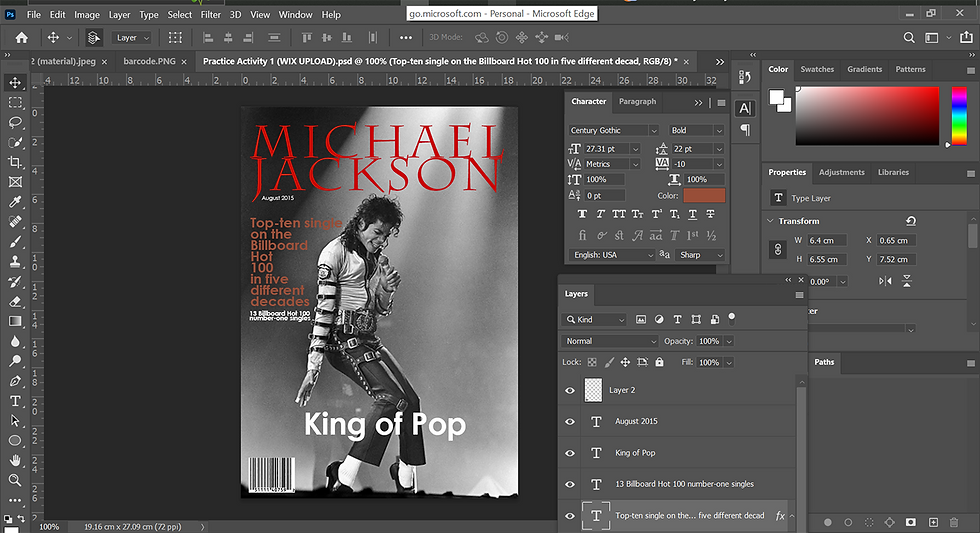Image resolution: width=980 pixels, height=533 pixels.
Task: Reset transform in Properties panel
Action: [909, 221]
